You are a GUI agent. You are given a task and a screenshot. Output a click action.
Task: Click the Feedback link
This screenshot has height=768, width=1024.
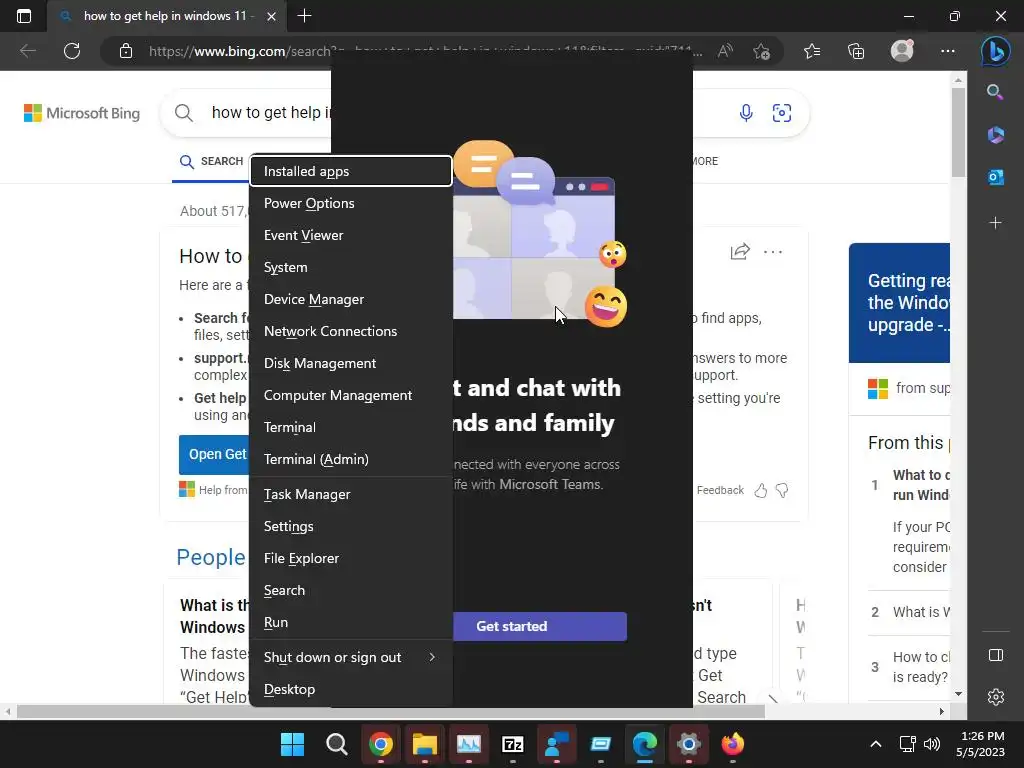[720, 490]
